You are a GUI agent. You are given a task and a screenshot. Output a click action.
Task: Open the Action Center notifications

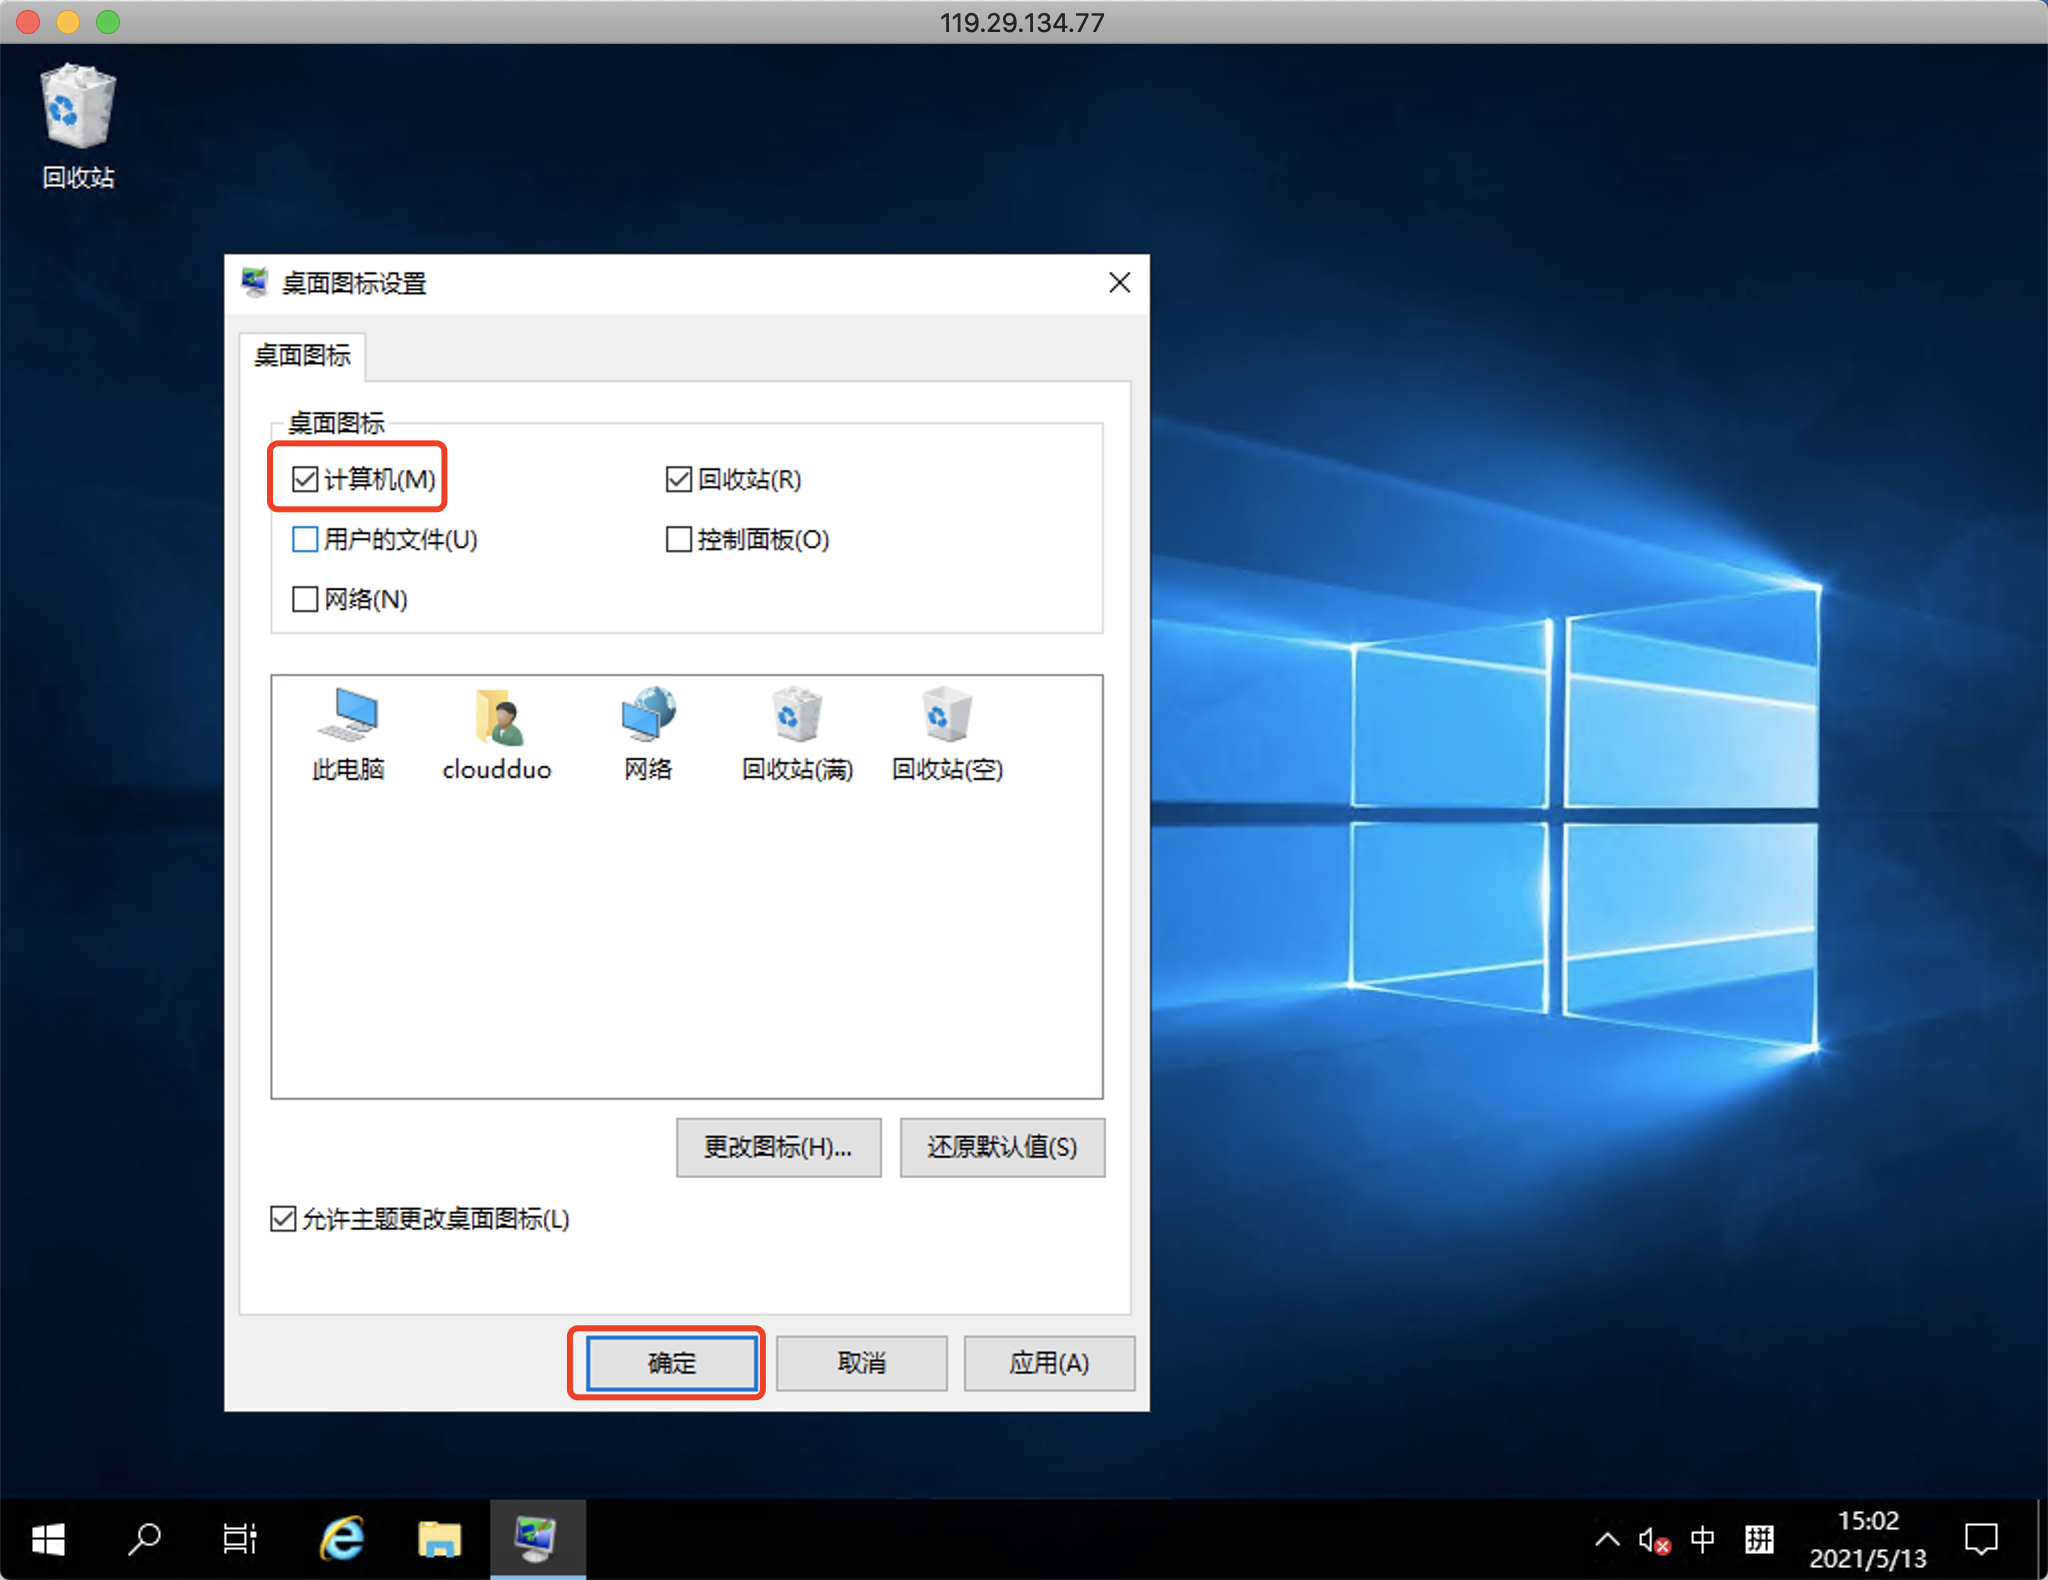(1981, 1539)
